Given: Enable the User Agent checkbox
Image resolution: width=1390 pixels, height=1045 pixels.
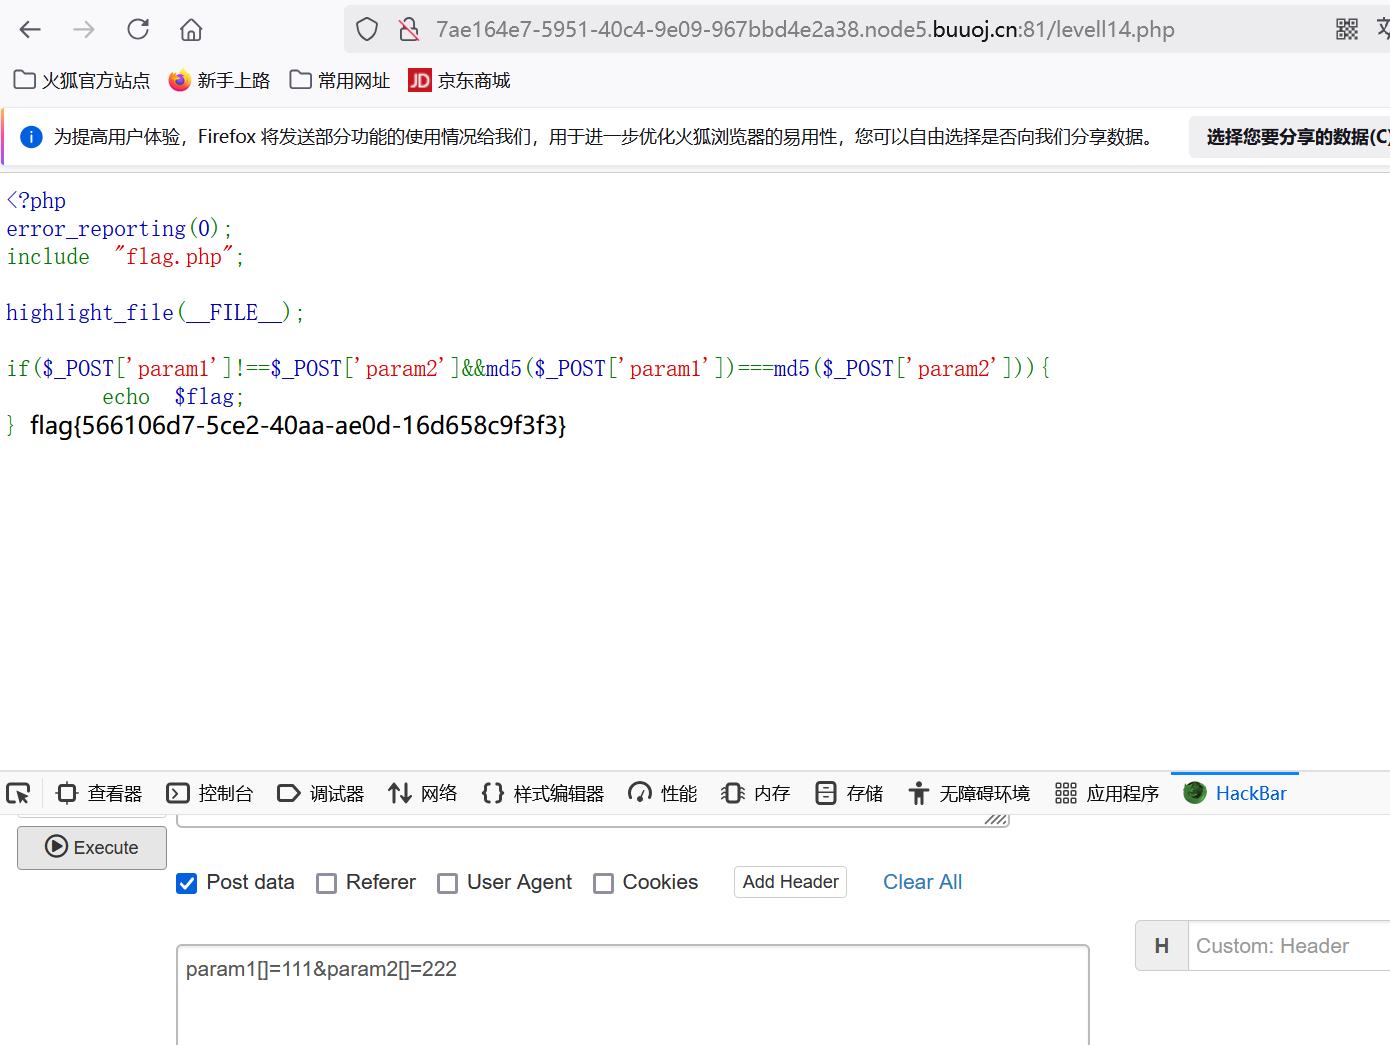Looking at the screenshot, I should [447, 883].
